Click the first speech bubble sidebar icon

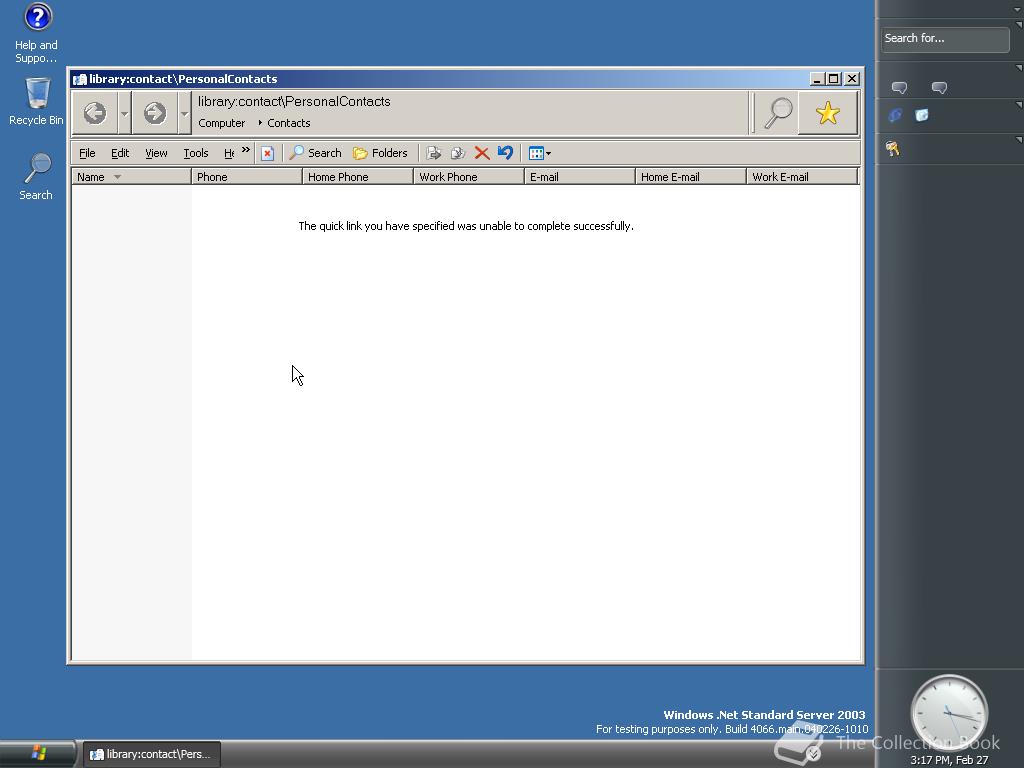[899, 88]
